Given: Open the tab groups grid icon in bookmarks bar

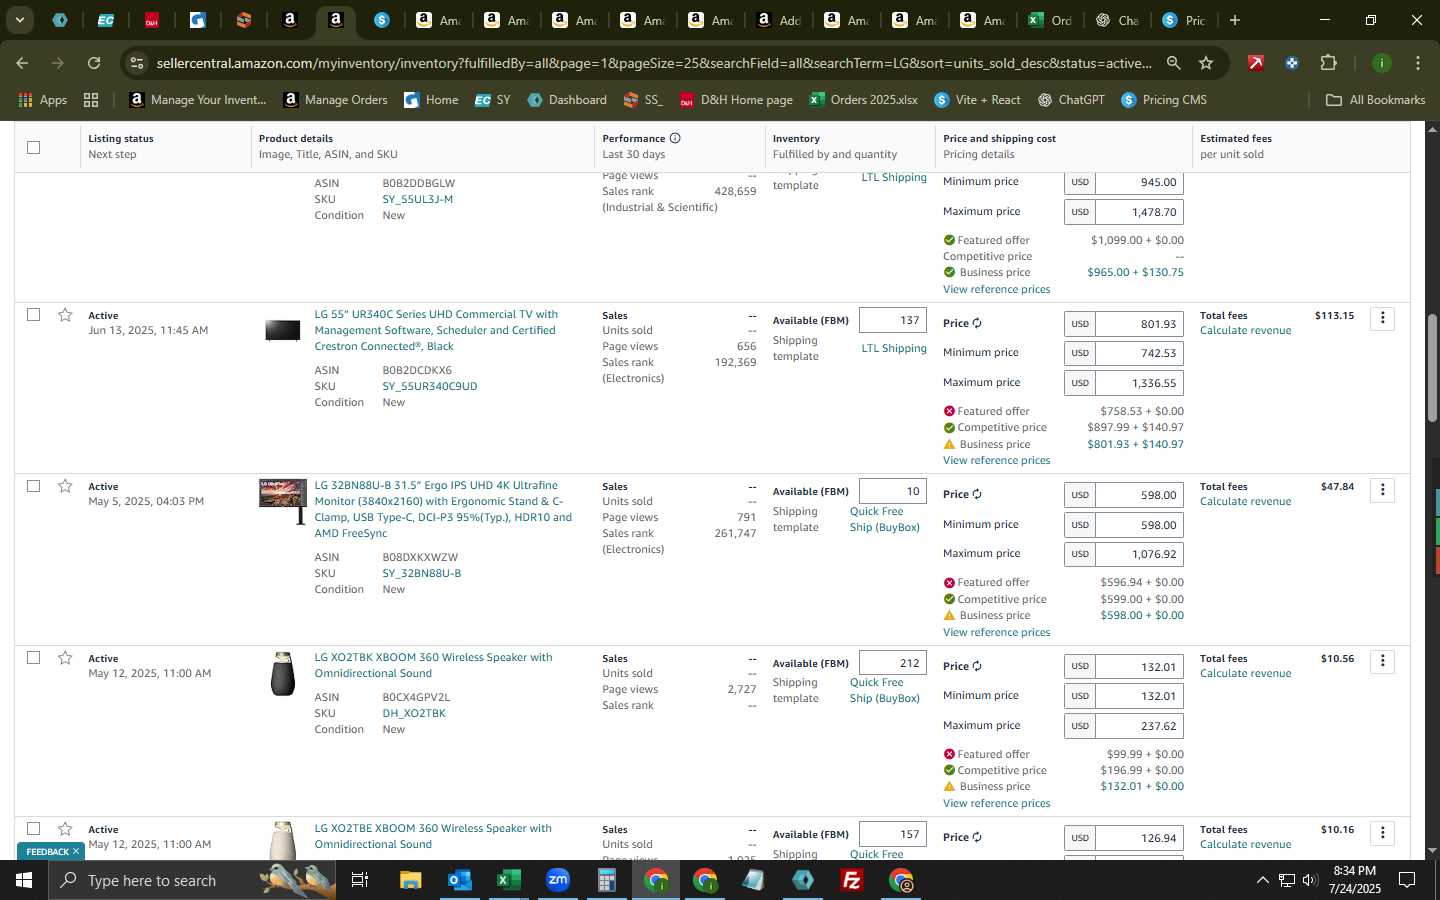Looking at the screenshot, I should [x=91, y=100].
